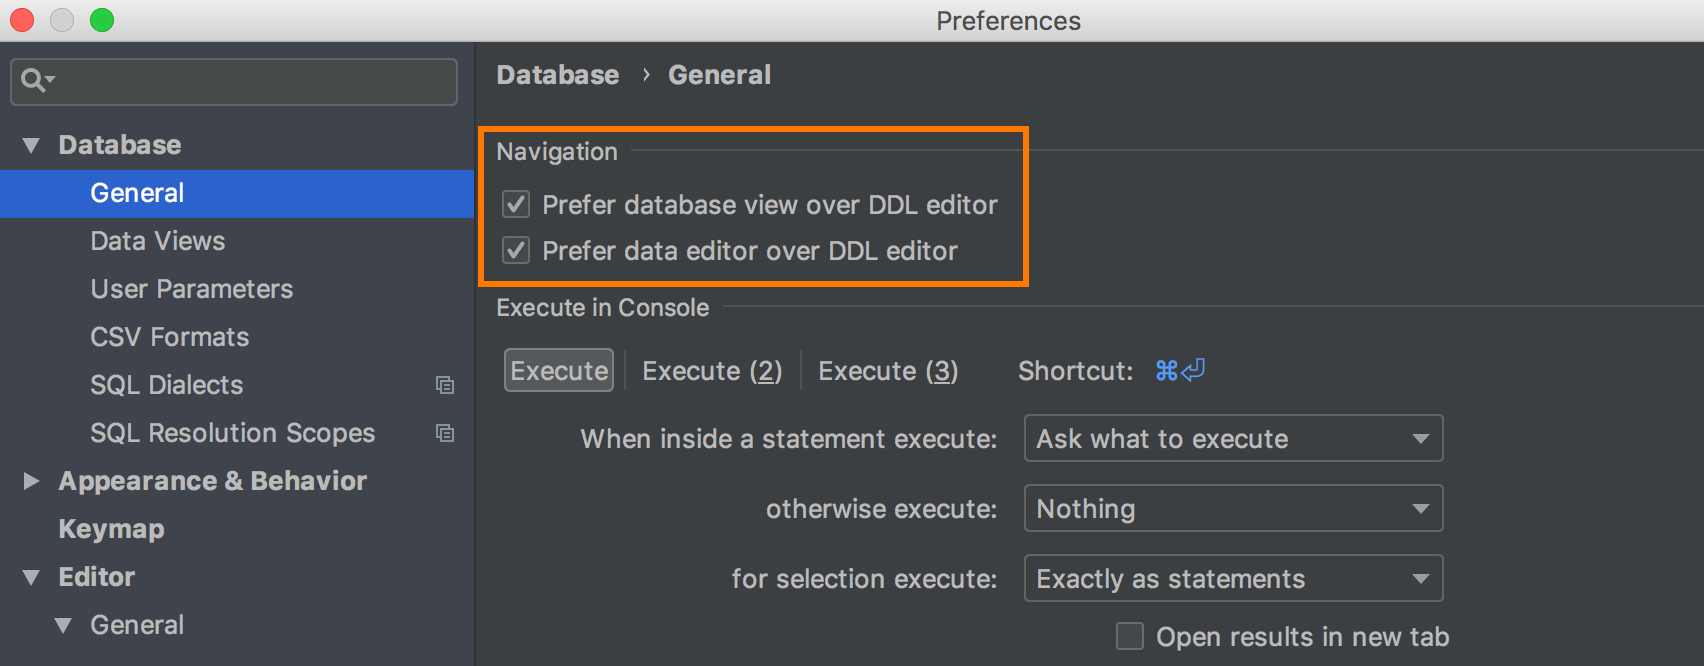Viewport: 1704px width, 666px height.
Task: Focus the preferences search field
Action: [250, 81]
